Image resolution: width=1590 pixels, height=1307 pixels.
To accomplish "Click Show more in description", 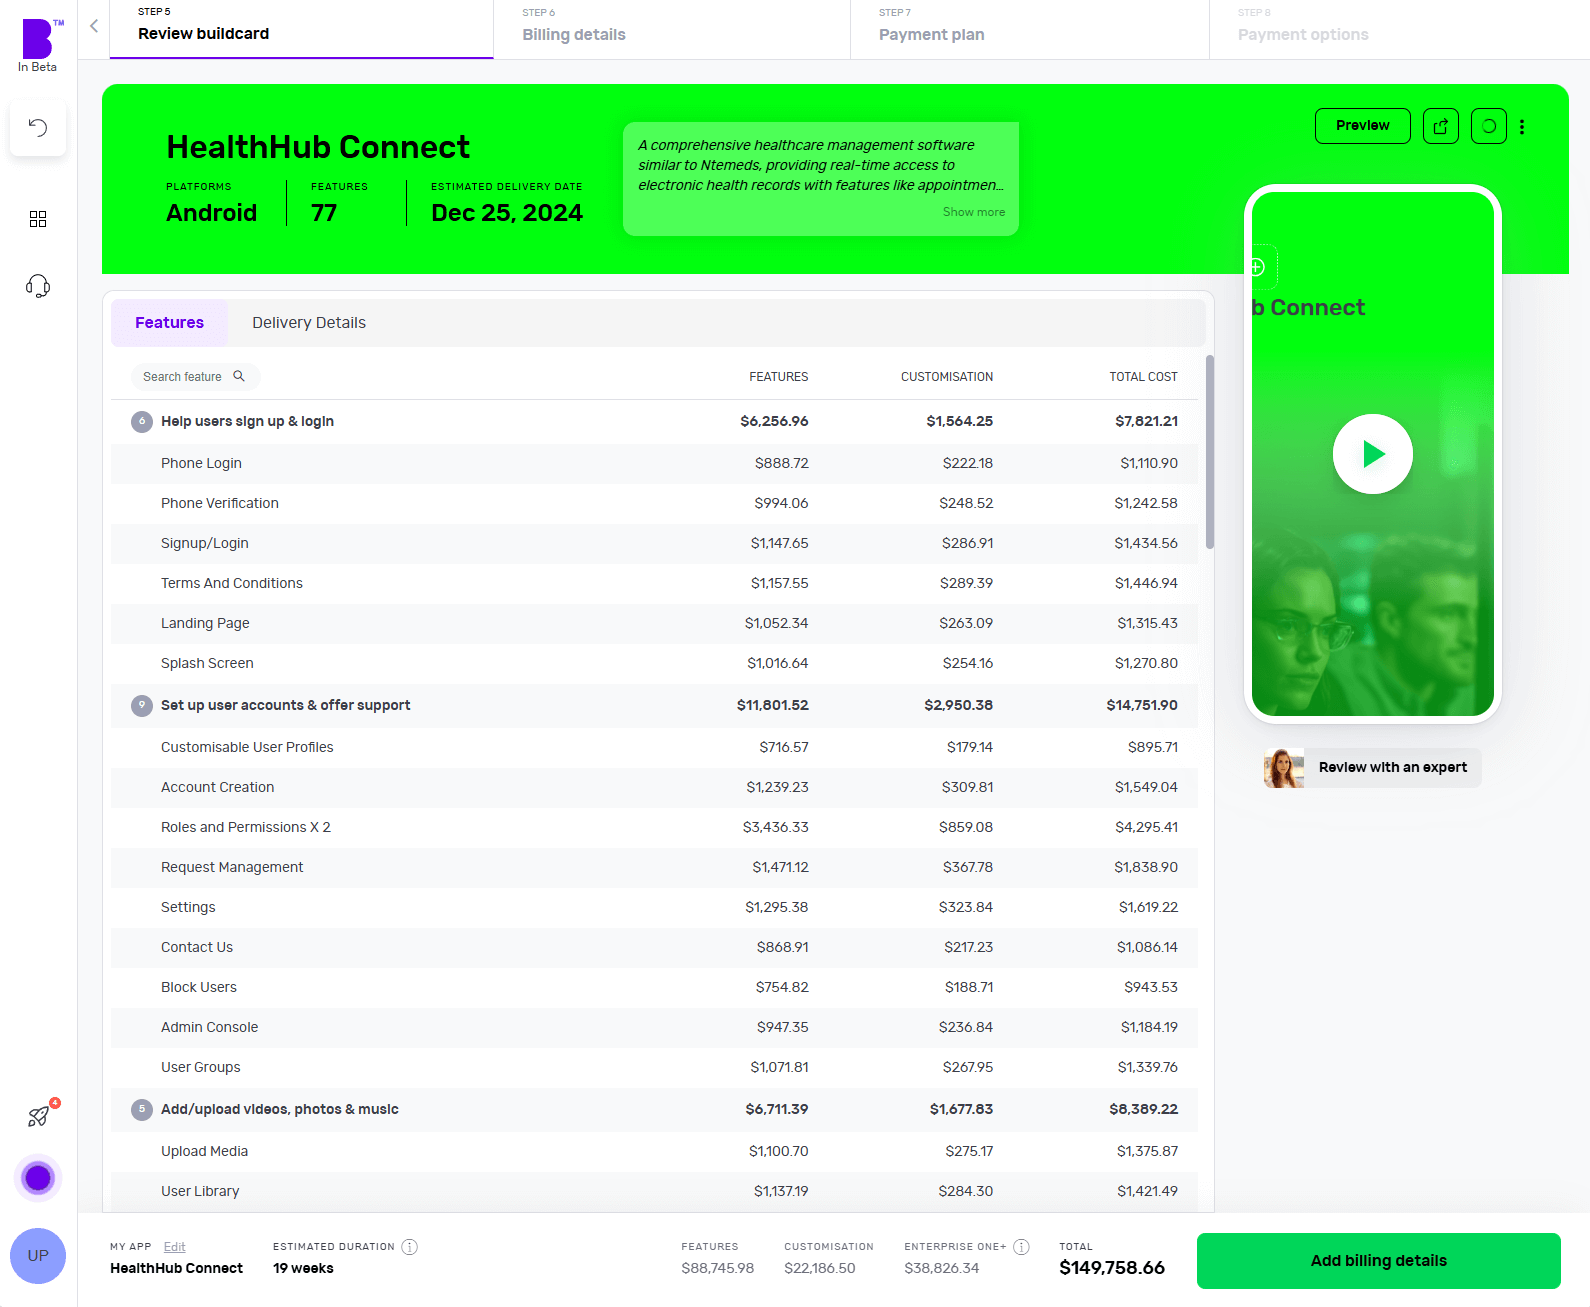I will tap(974, 212).
